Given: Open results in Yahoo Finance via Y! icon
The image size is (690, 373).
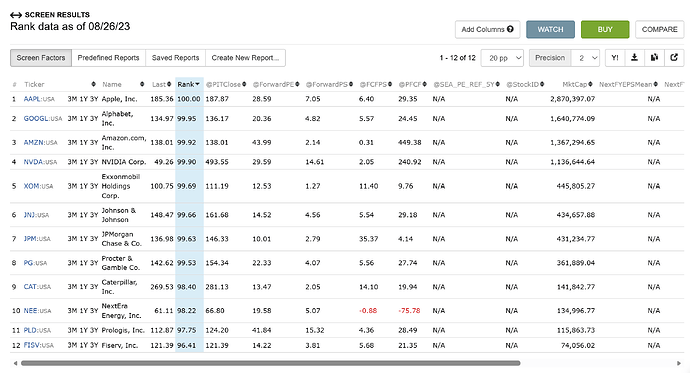Looking at the screenshot, I should [x=615, y=58].
